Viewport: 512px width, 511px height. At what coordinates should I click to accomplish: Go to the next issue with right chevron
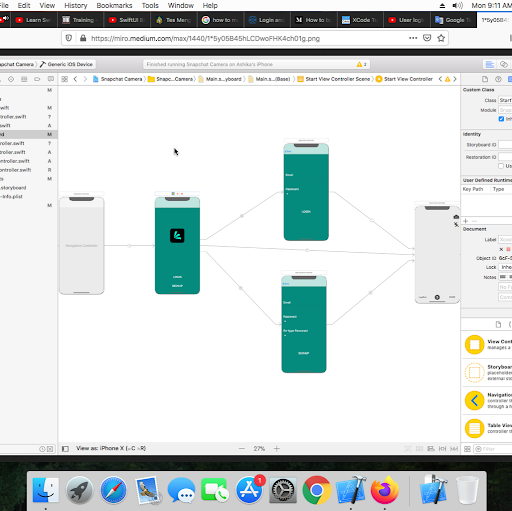point(455,79)
